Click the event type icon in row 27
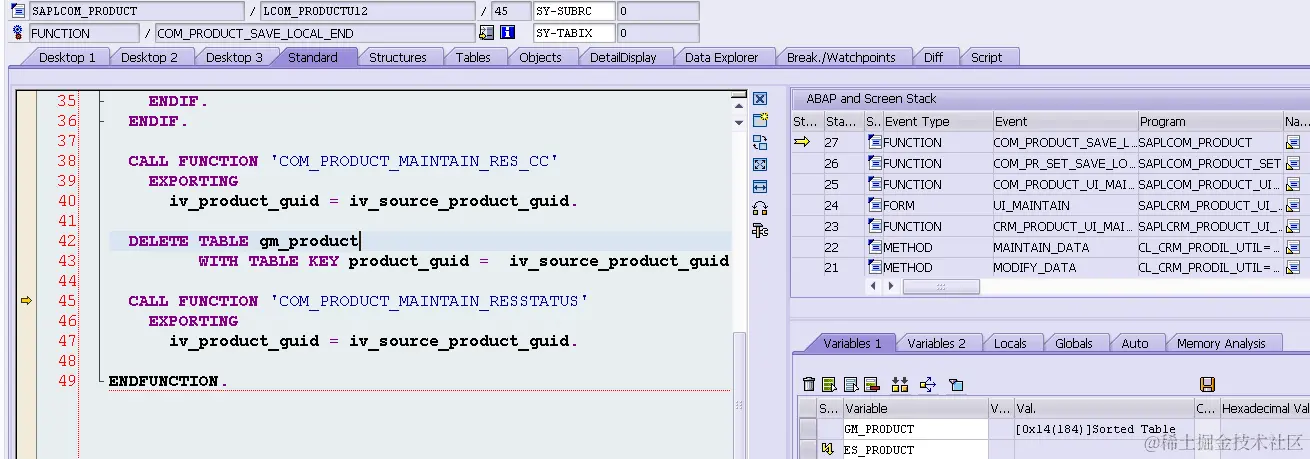1310x459 pixels. [x=873, y=143]
